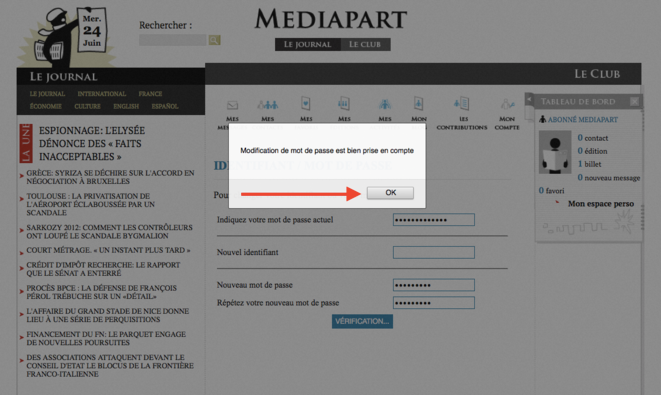Click the '1 billet' dashboard entry
The height and width of the screenshot is (395, 661).
[x=589, y=164]
